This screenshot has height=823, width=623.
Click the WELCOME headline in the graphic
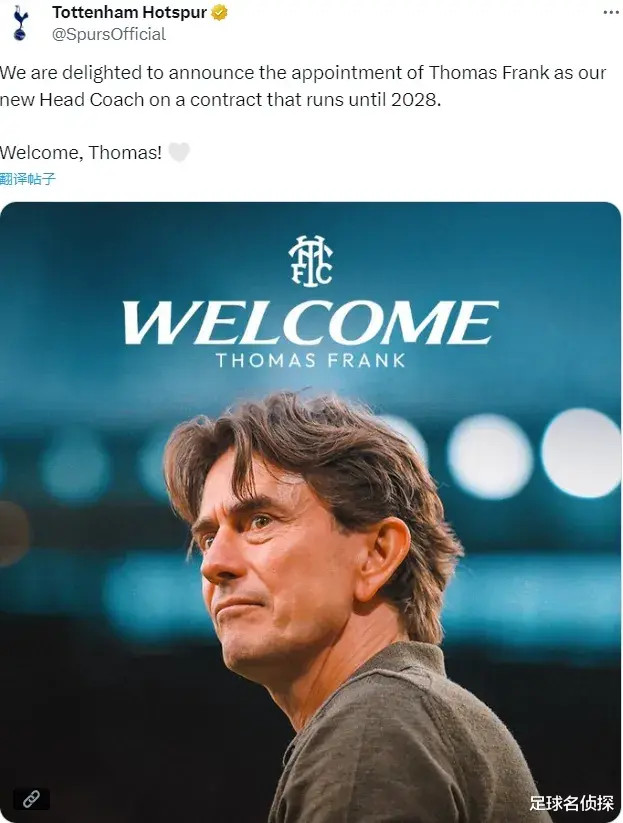[x=310, y=323]
